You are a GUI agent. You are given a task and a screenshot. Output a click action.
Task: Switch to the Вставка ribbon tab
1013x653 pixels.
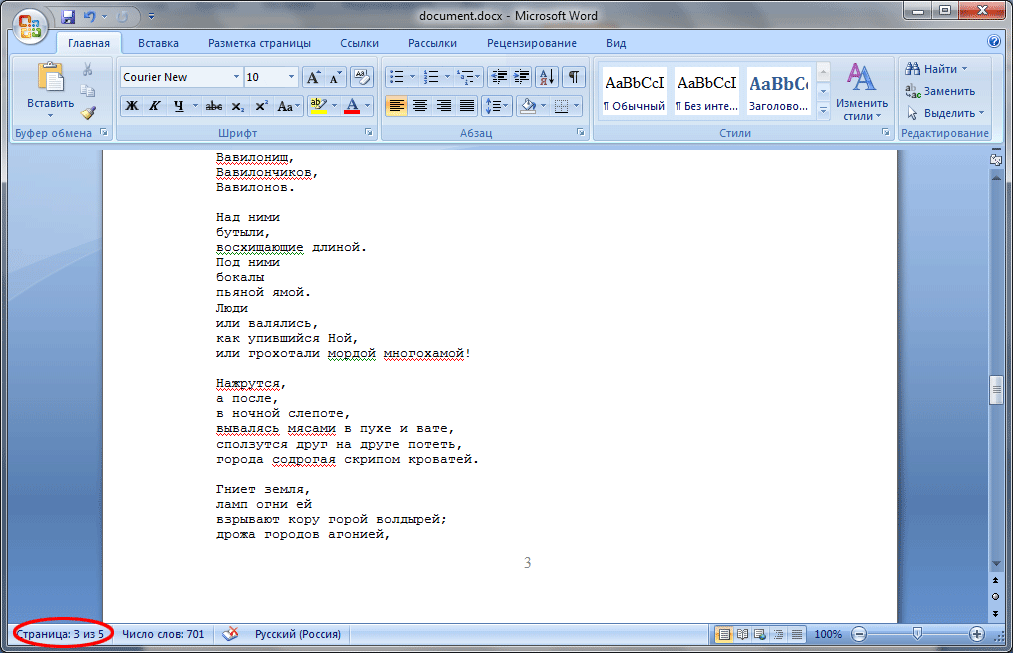pos(158,43)
